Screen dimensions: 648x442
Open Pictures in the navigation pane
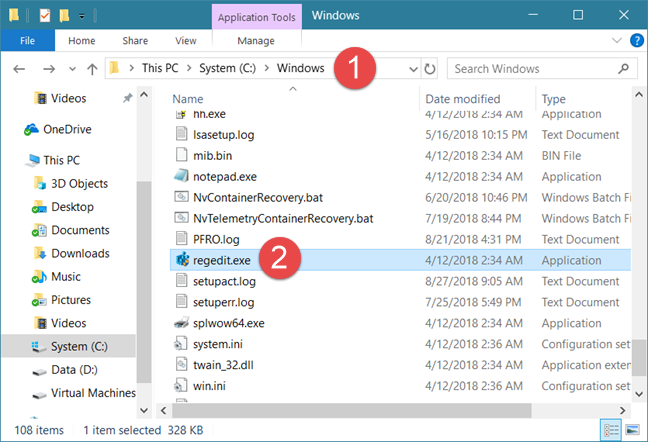(x=71, y=300)
